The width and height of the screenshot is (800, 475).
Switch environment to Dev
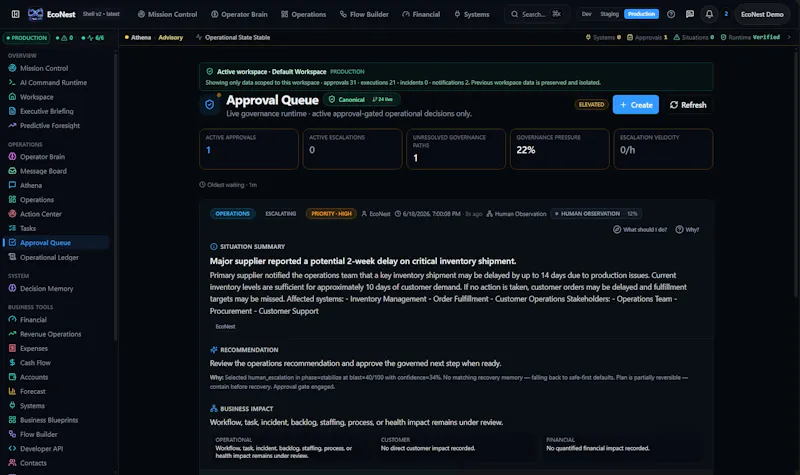coord(586,14)
